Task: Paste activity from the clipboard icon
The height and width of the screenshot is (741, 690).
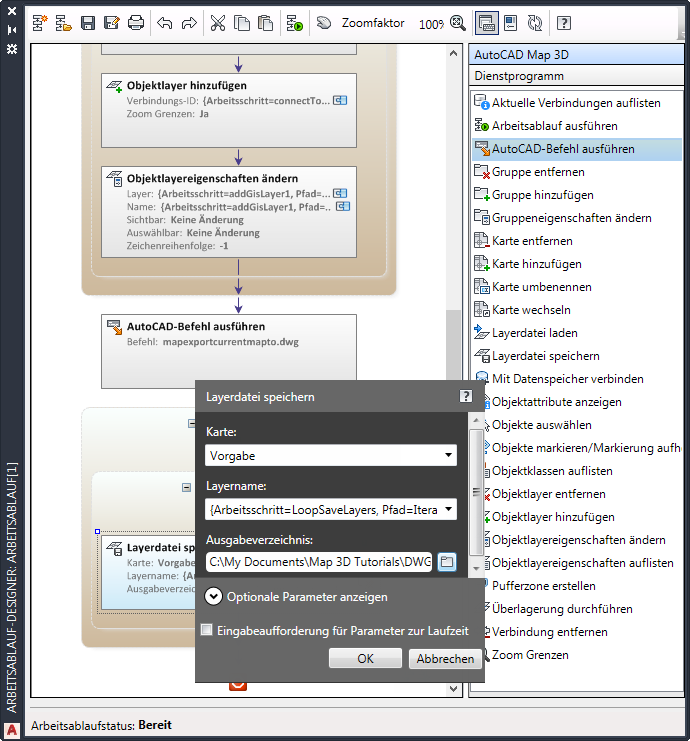Action: pyautogui.click(x=266, y=23)
